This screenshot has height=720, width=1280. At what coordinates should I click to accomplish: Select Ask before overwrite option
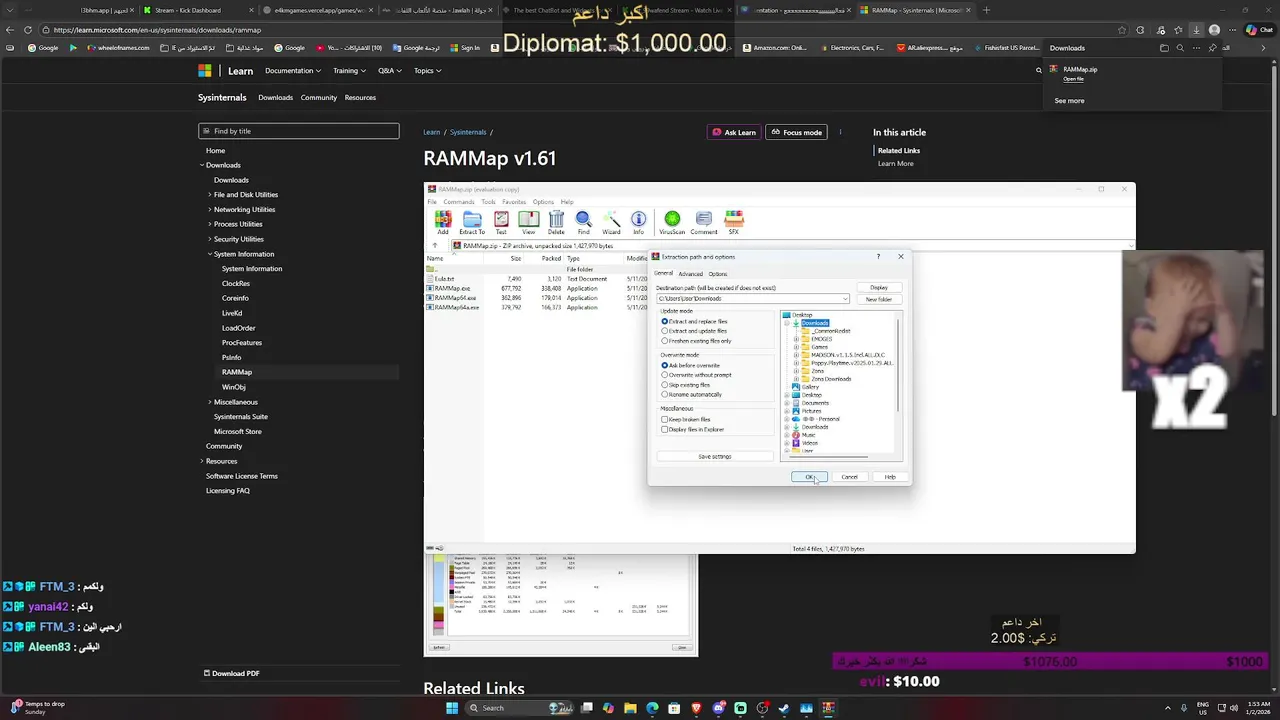[x=692, y=365]
